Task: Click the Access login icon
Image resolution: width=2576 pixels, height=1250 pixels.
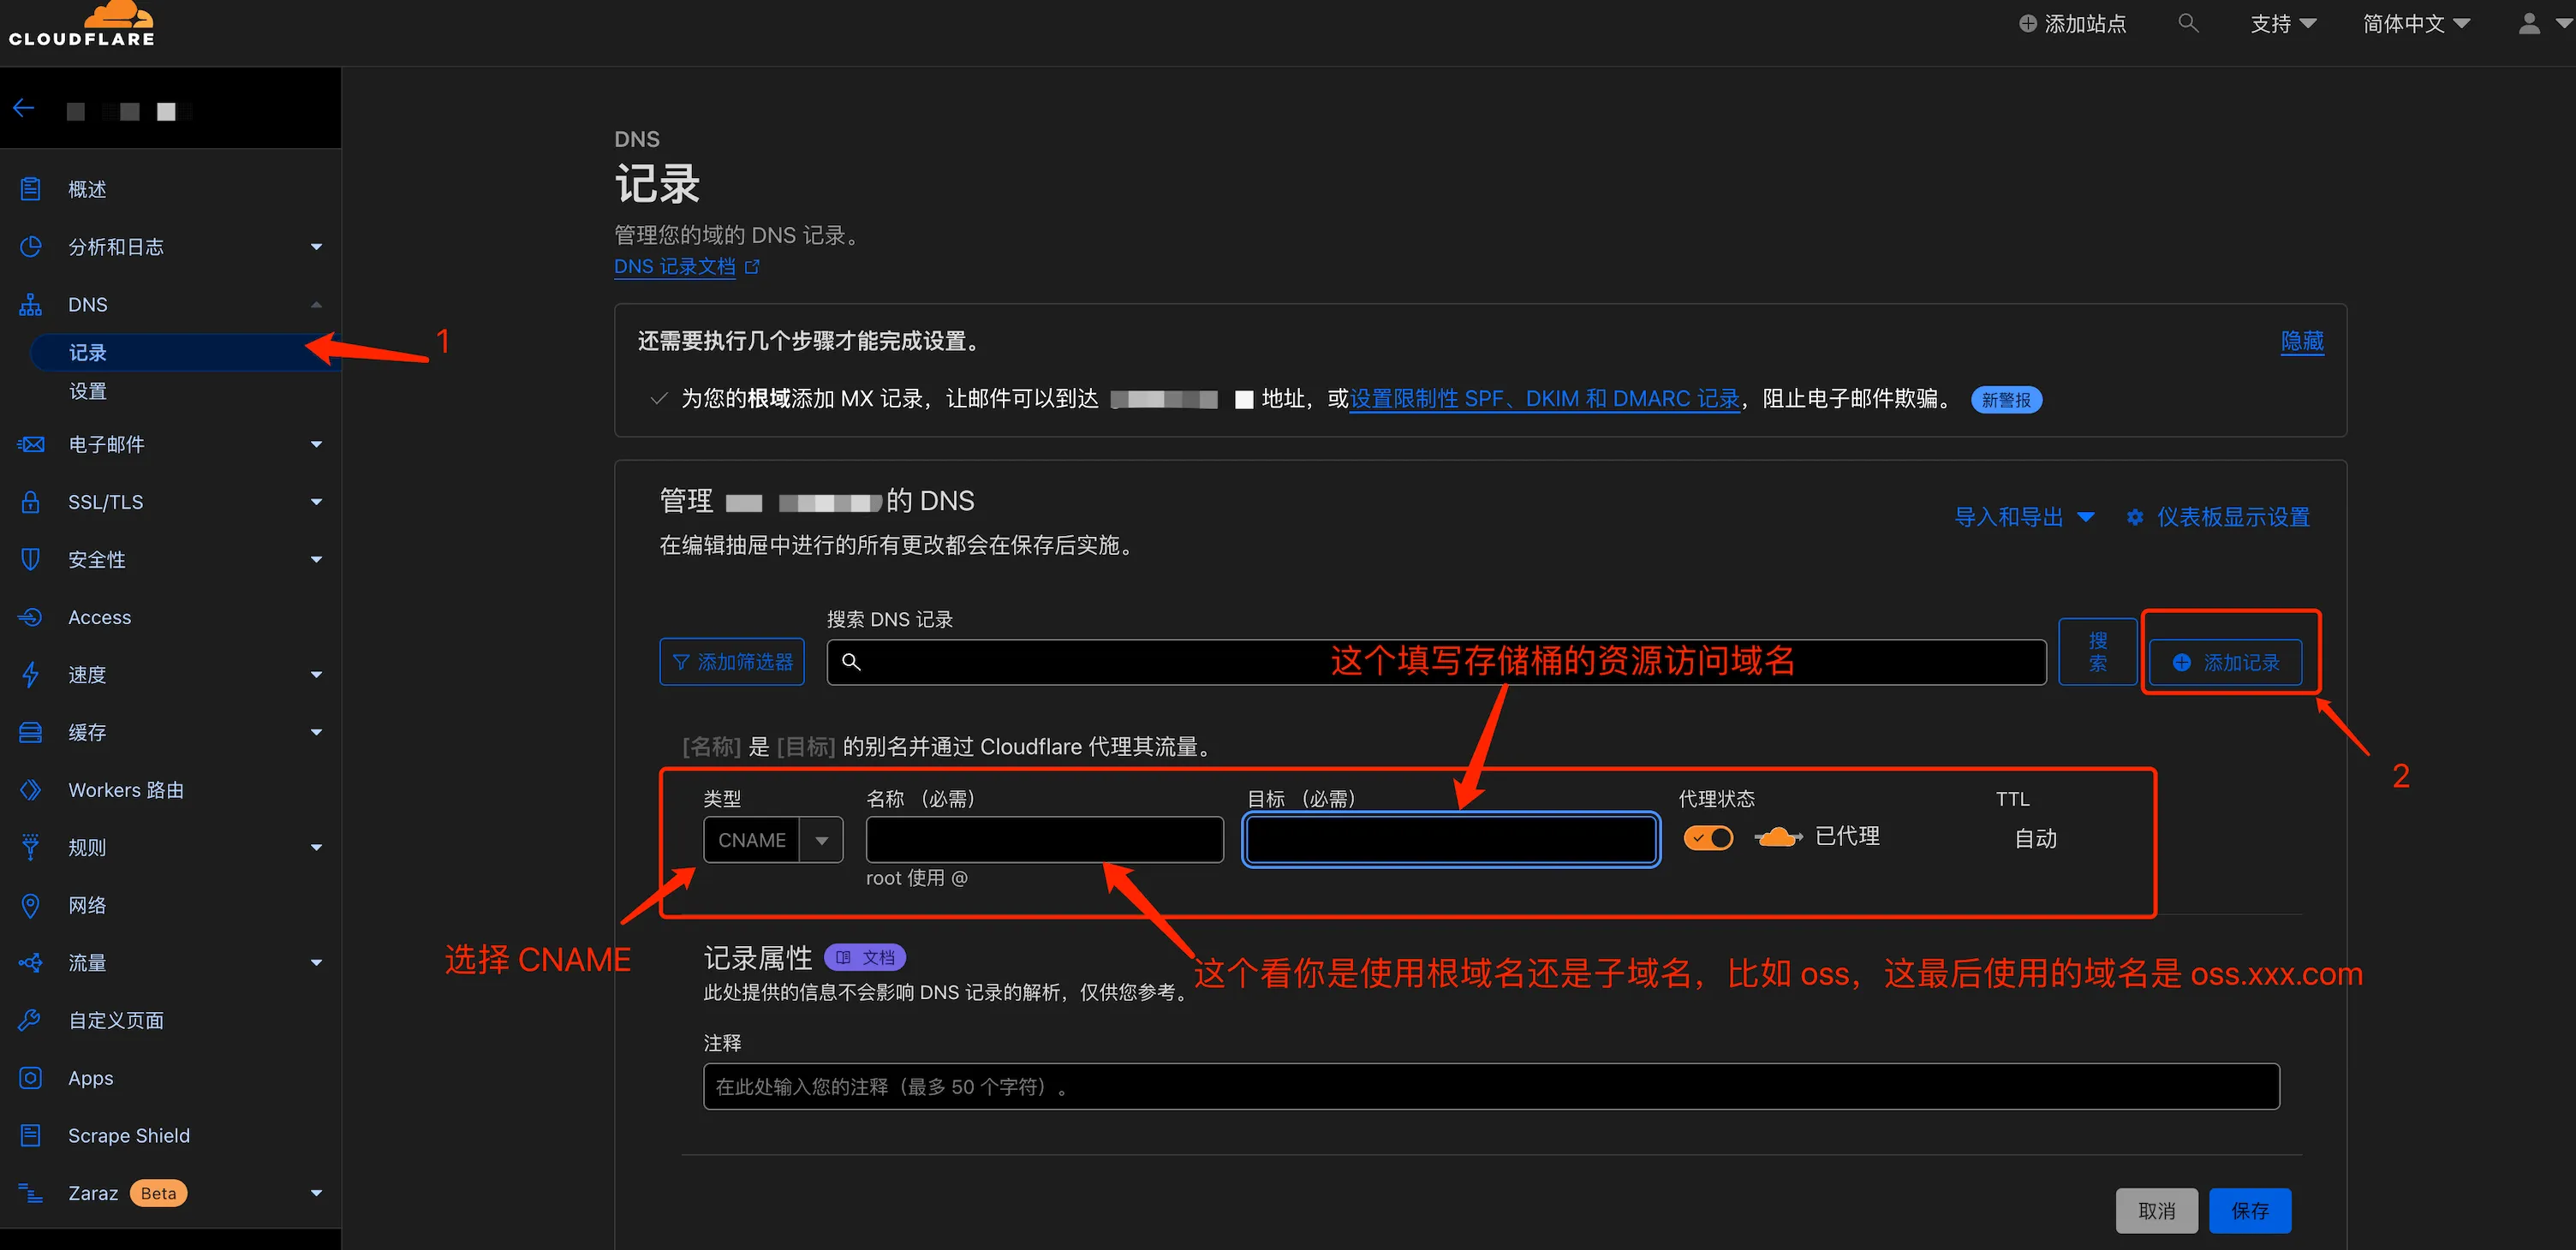Action: click(x=31, y=617)
